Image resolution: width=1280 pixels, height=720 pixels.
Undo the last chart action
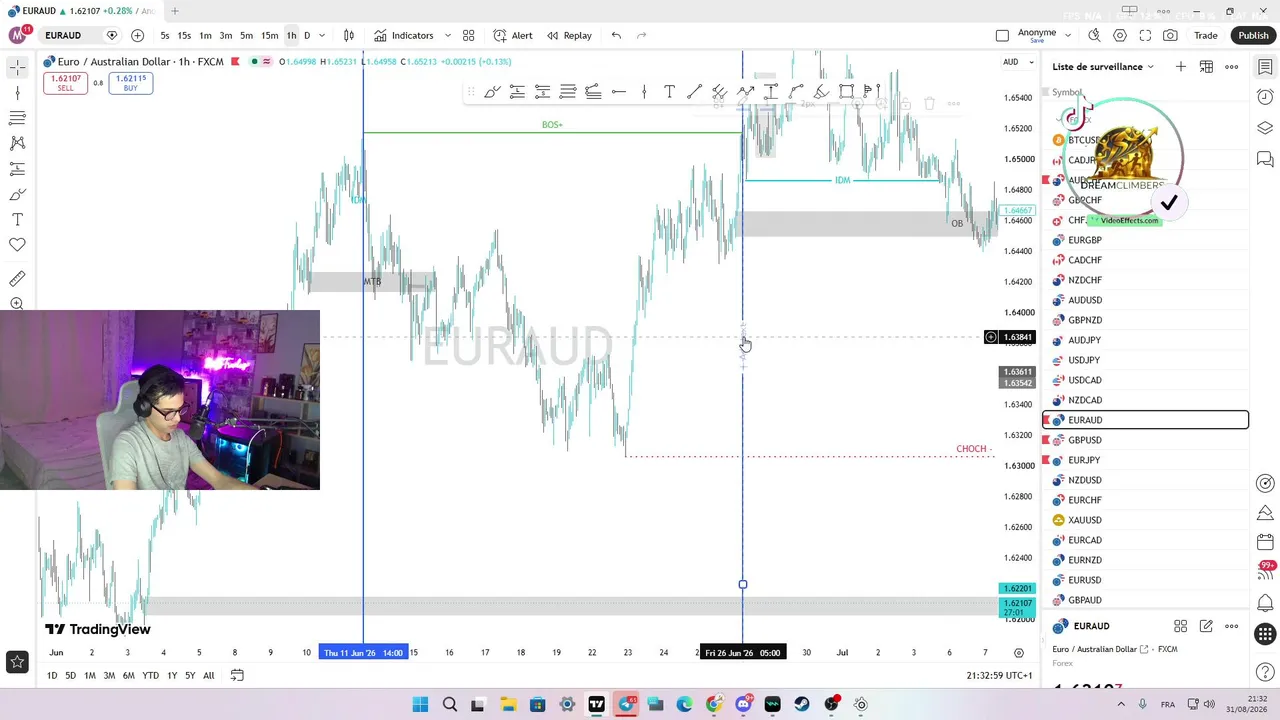(616, 36)
